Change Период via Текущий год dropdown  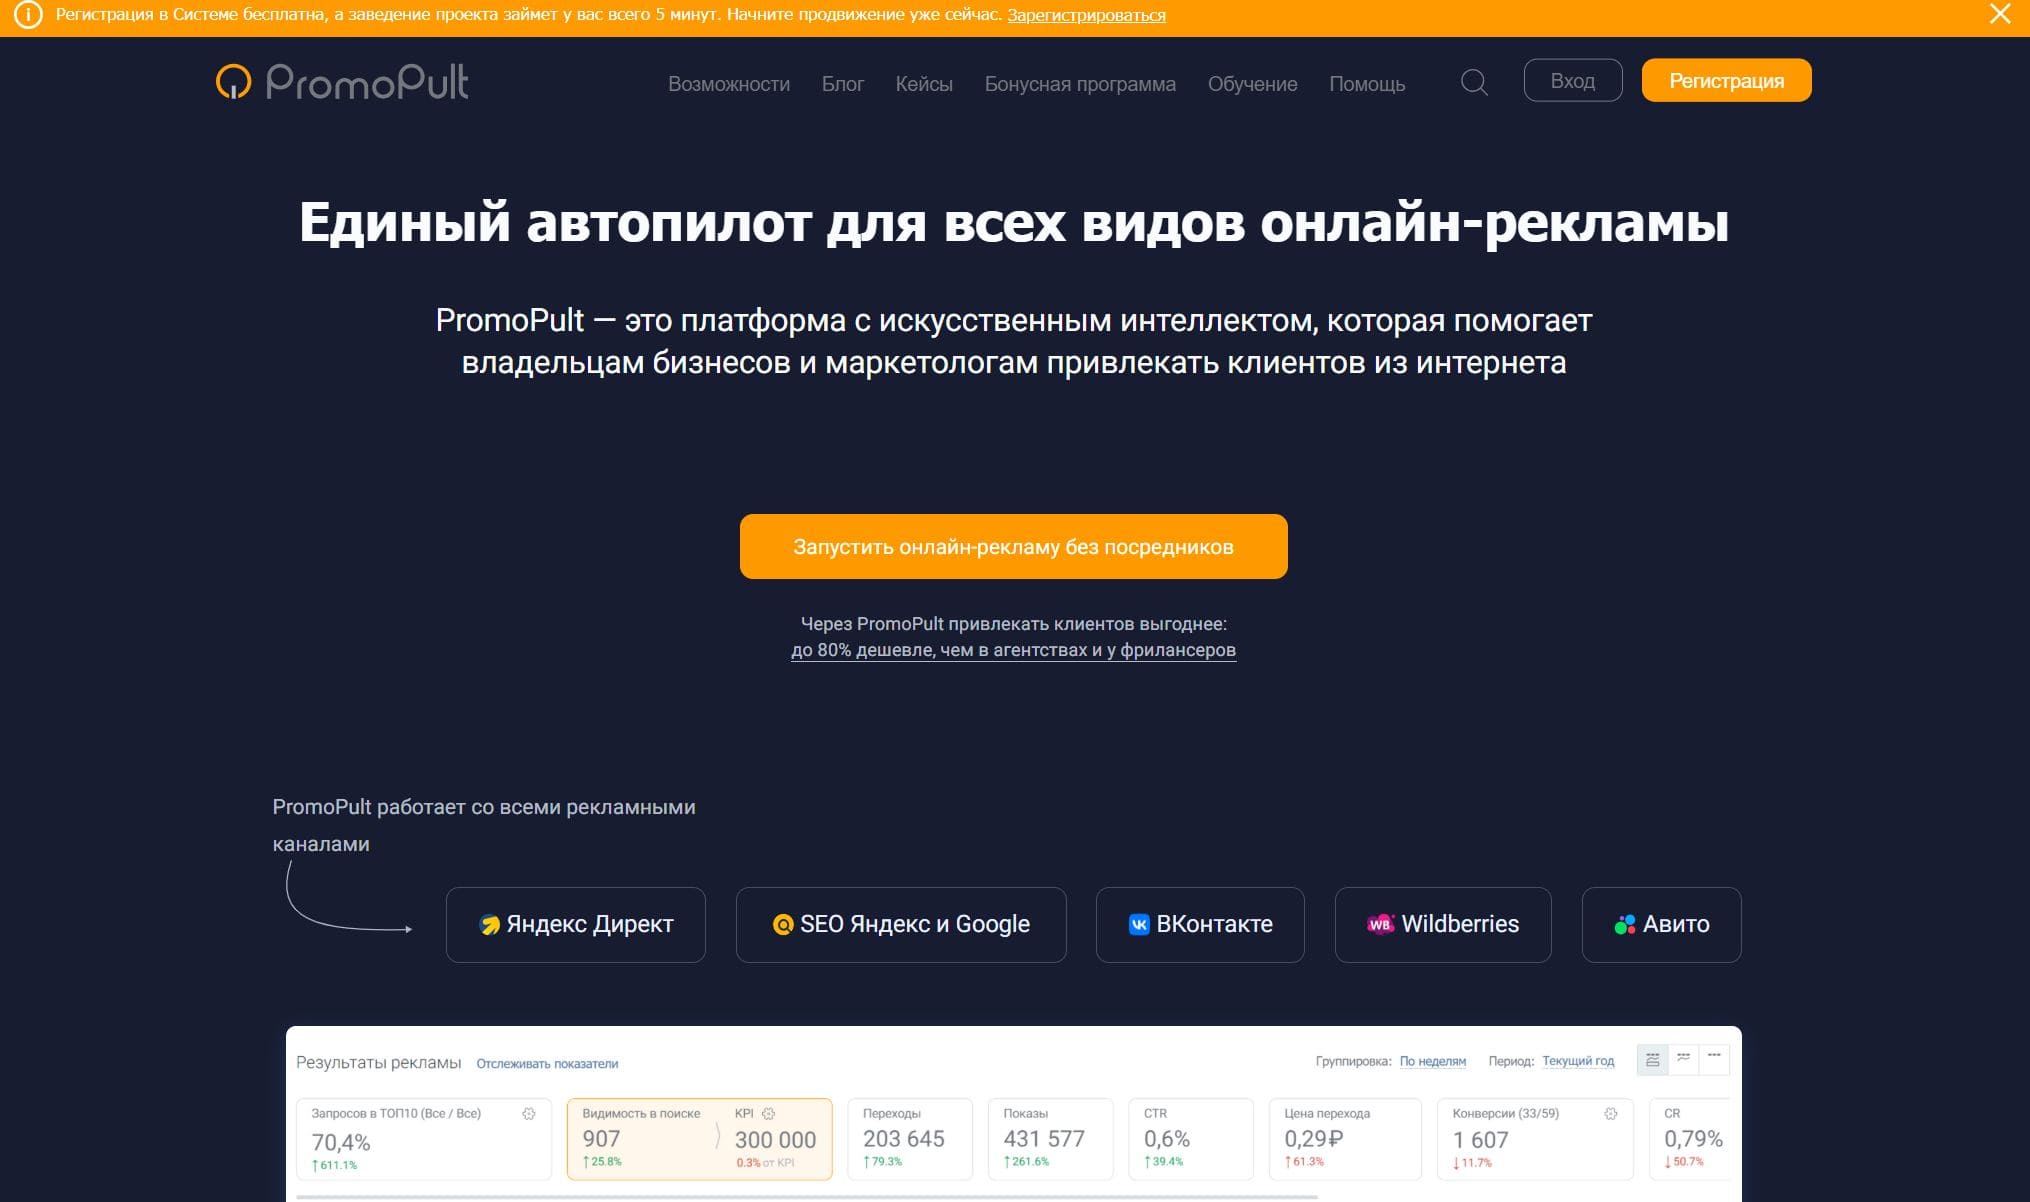coord(1577,1062)
